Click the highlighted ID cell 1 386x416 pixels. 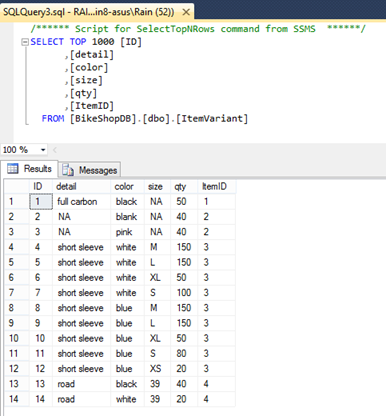pyautogui.click(x=41, y=202)
